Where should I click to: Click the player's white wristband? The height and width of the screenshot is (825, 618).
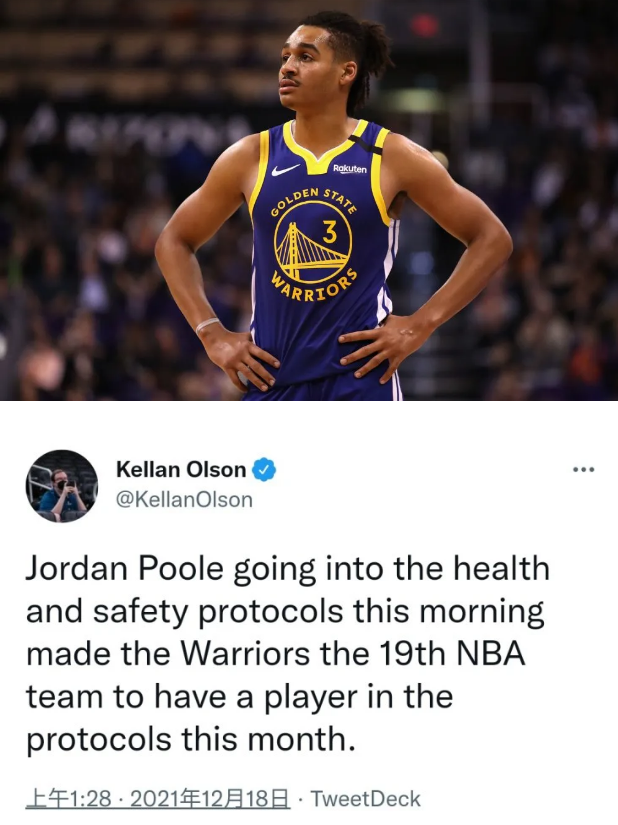207,325
